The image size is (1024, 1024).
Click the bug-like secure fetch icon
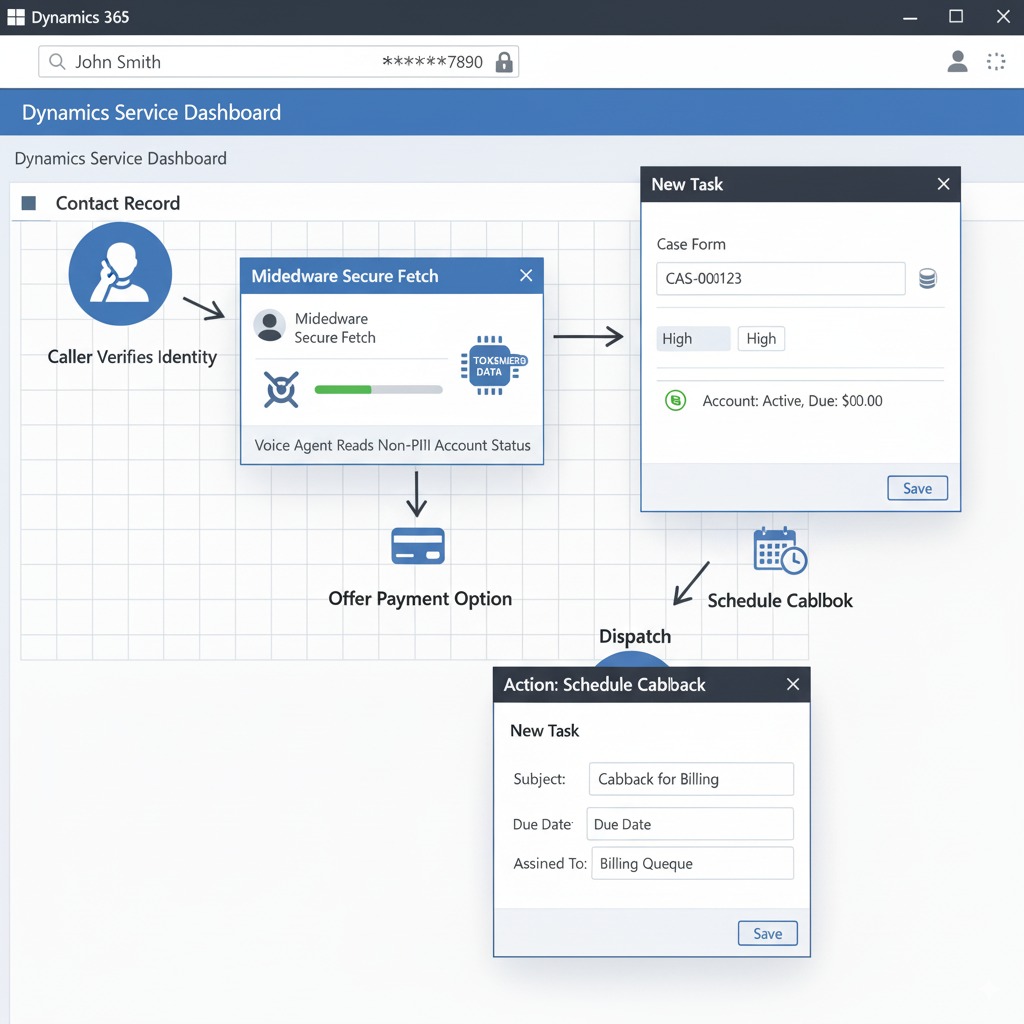[281, 389]
